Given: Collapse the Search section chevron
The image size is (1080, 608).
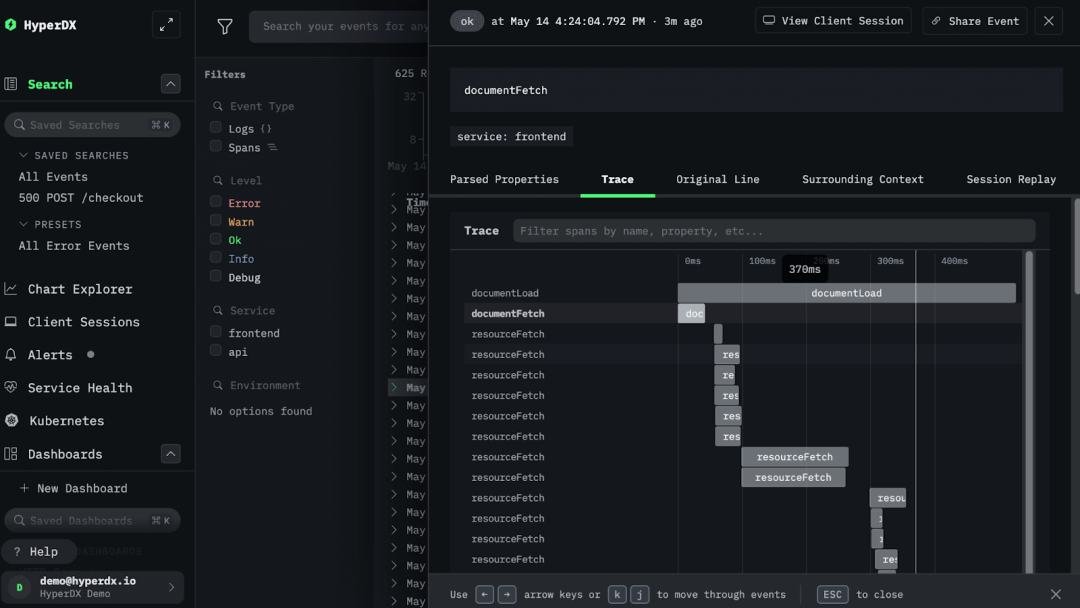Looking at the screenshot, I should pyautogui.click(x=170, y=84).
